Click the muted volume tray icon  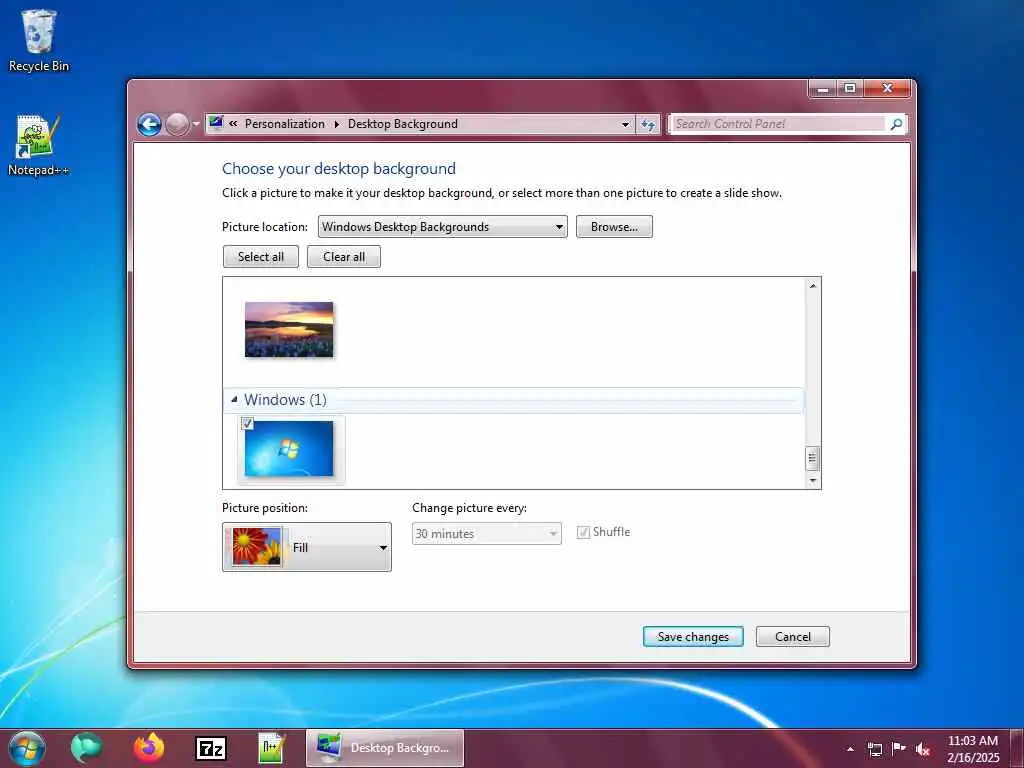pos(923,749)
